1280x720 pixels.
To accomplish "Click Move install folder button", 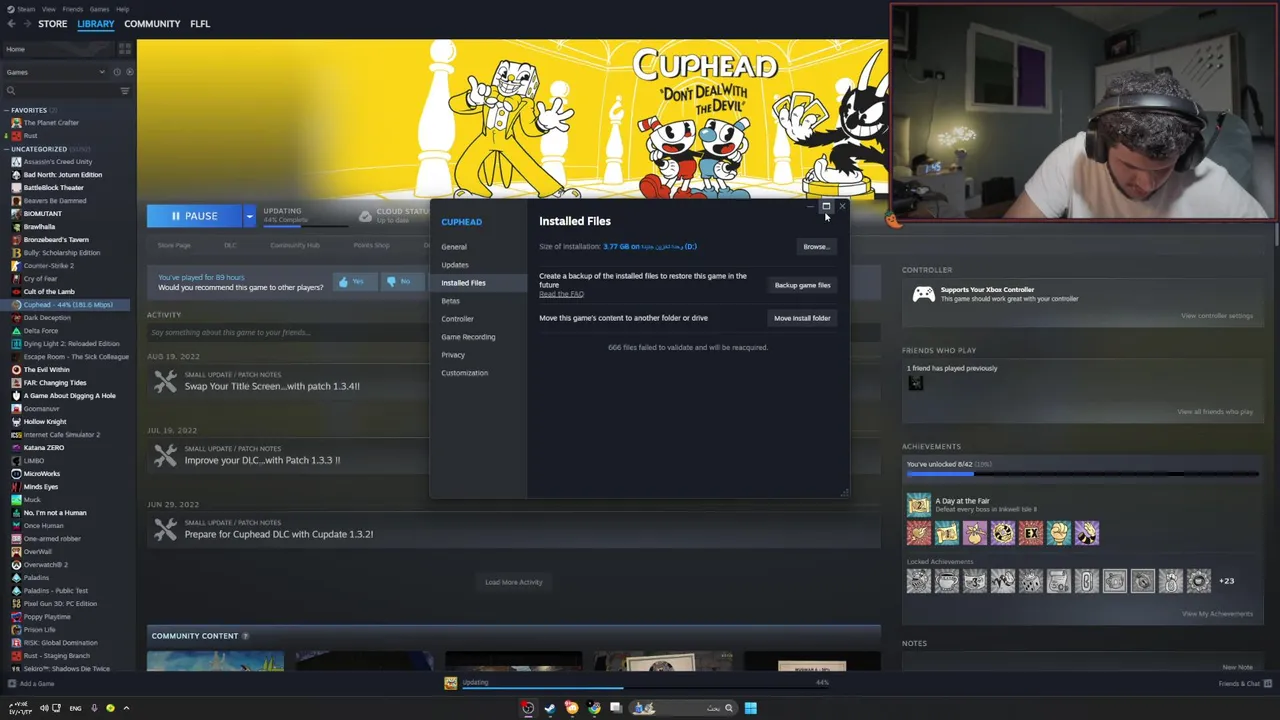I will pos(802,318).
